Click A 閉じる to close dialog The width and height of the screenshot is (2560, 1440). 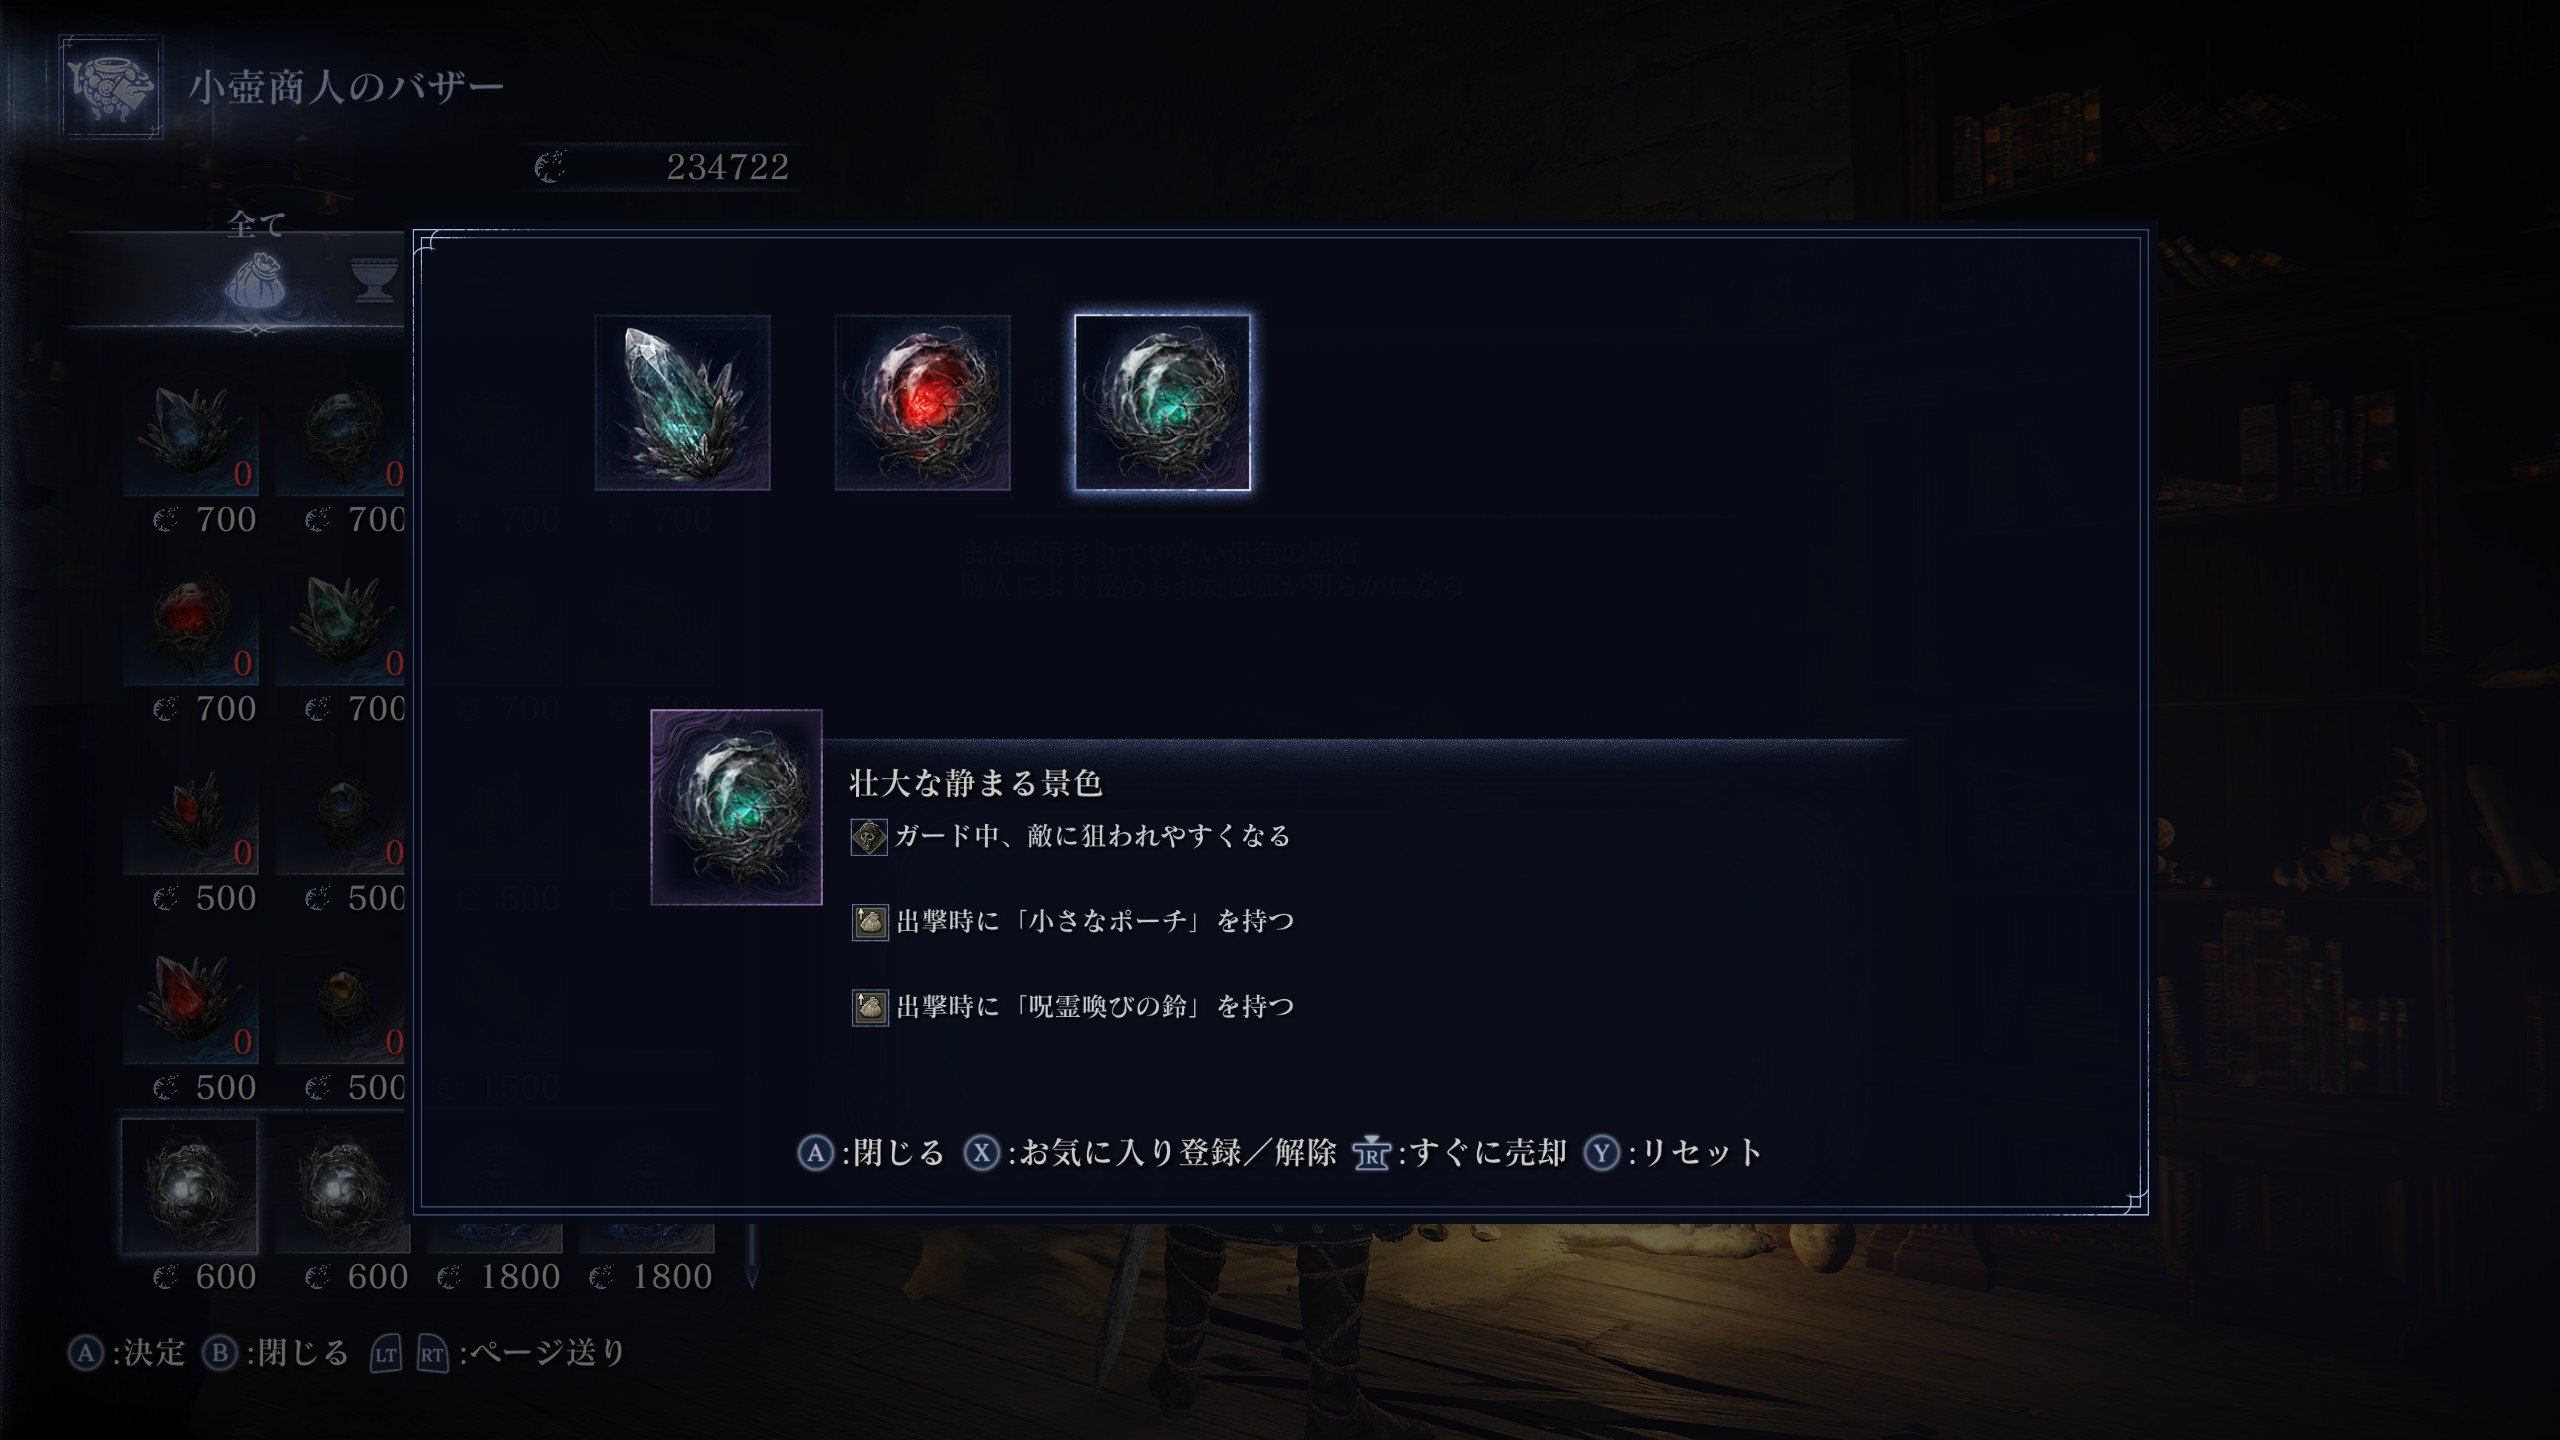pos(870,1153)
